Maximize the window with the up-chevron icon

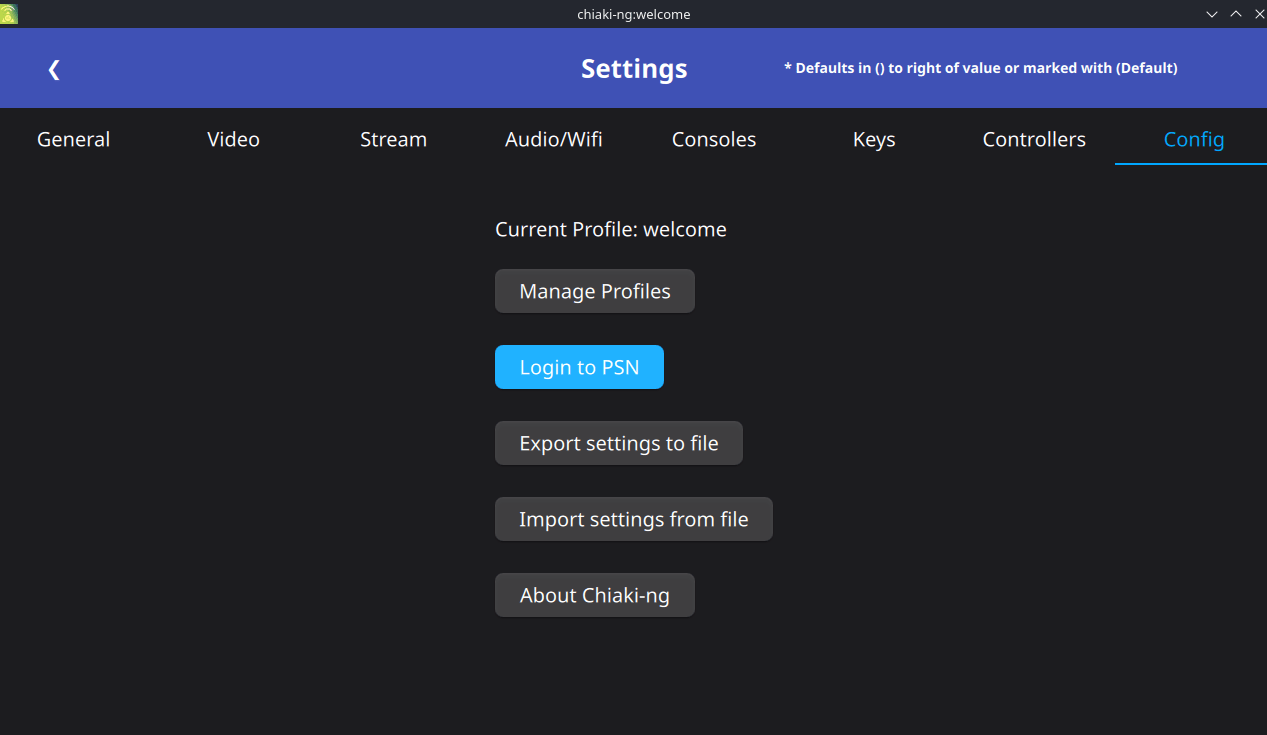1236,14
